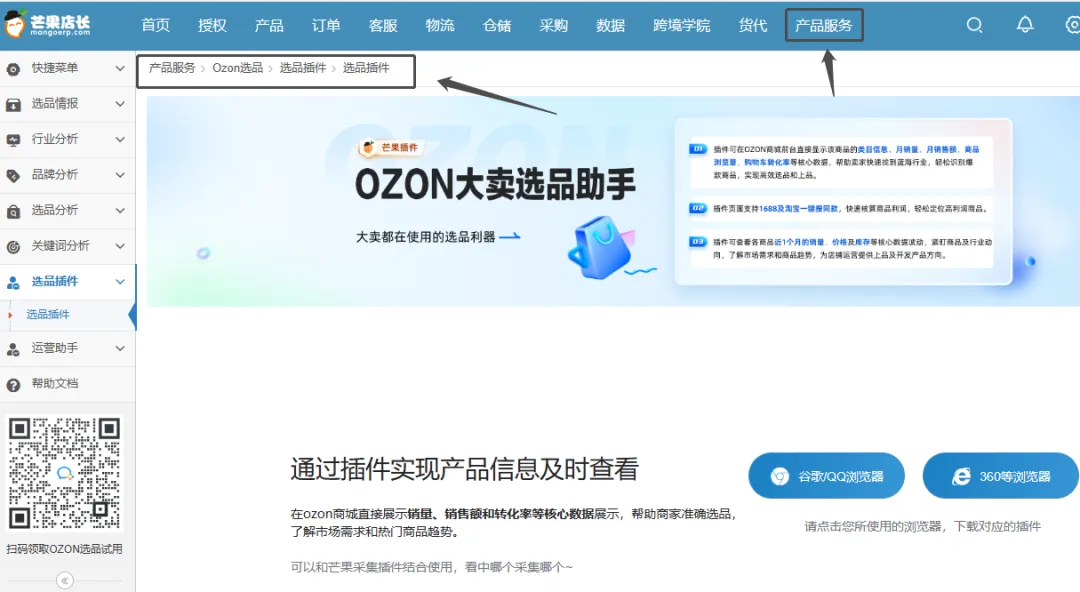This screenshot has height=592, width=1080.
Task: Open 帮助文档 sidebar entry
Action: pos(68,384)
